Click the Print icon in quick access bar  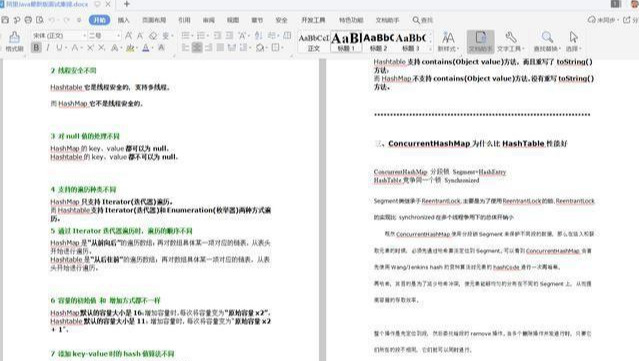tap(28, 20)
